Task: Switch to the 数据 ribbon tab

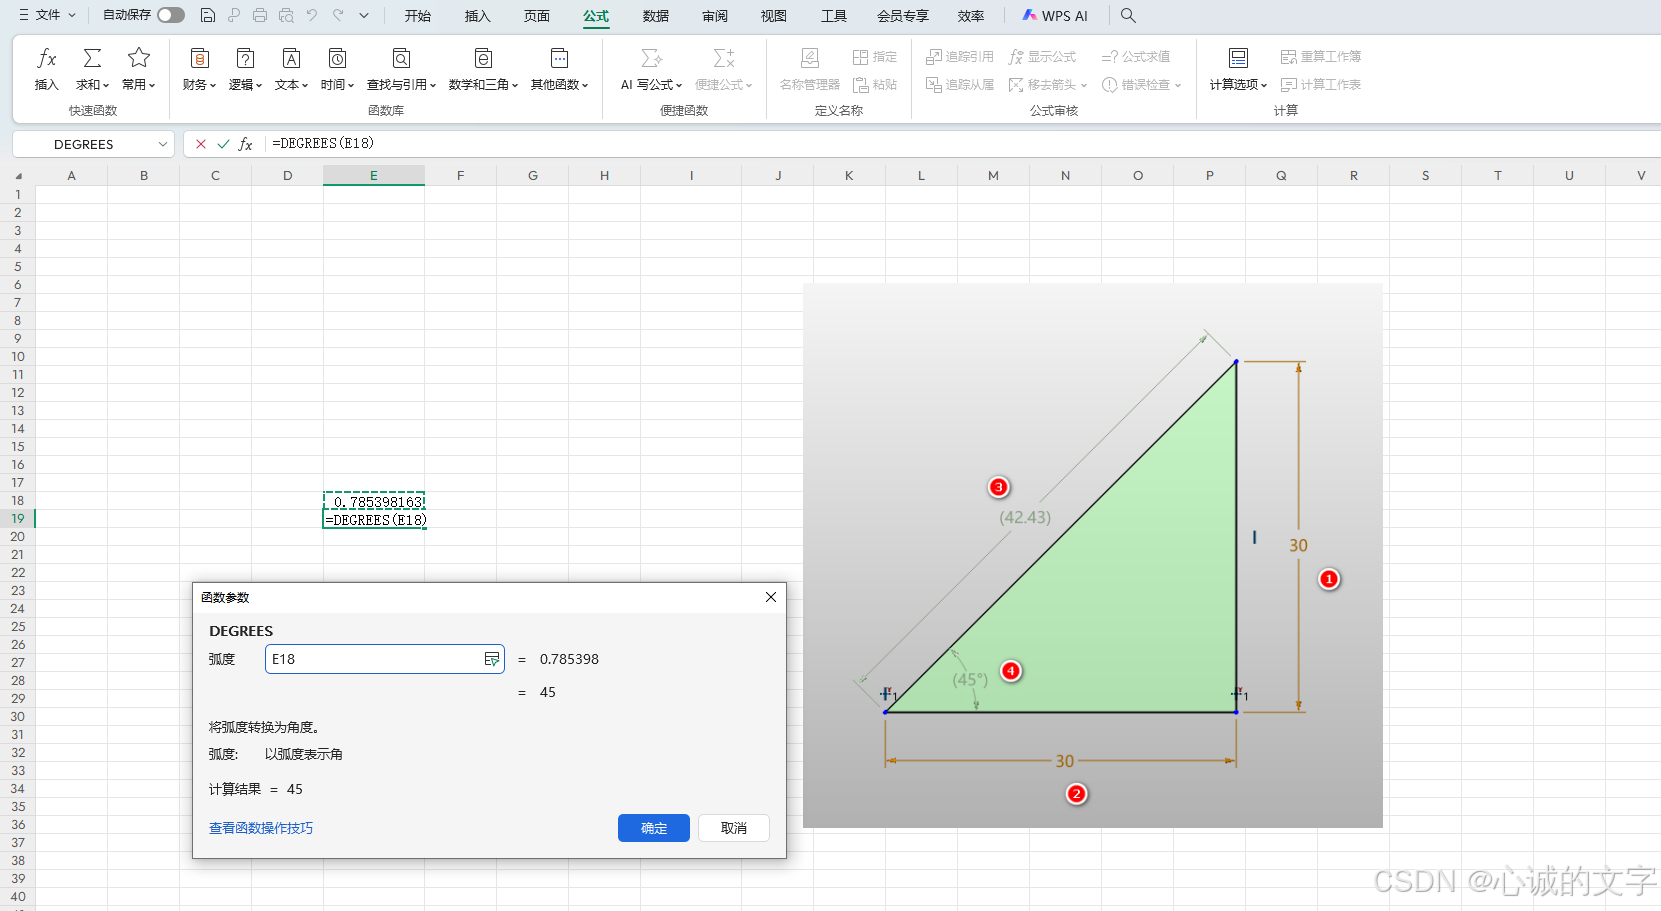Action: [x=655, y=16]
